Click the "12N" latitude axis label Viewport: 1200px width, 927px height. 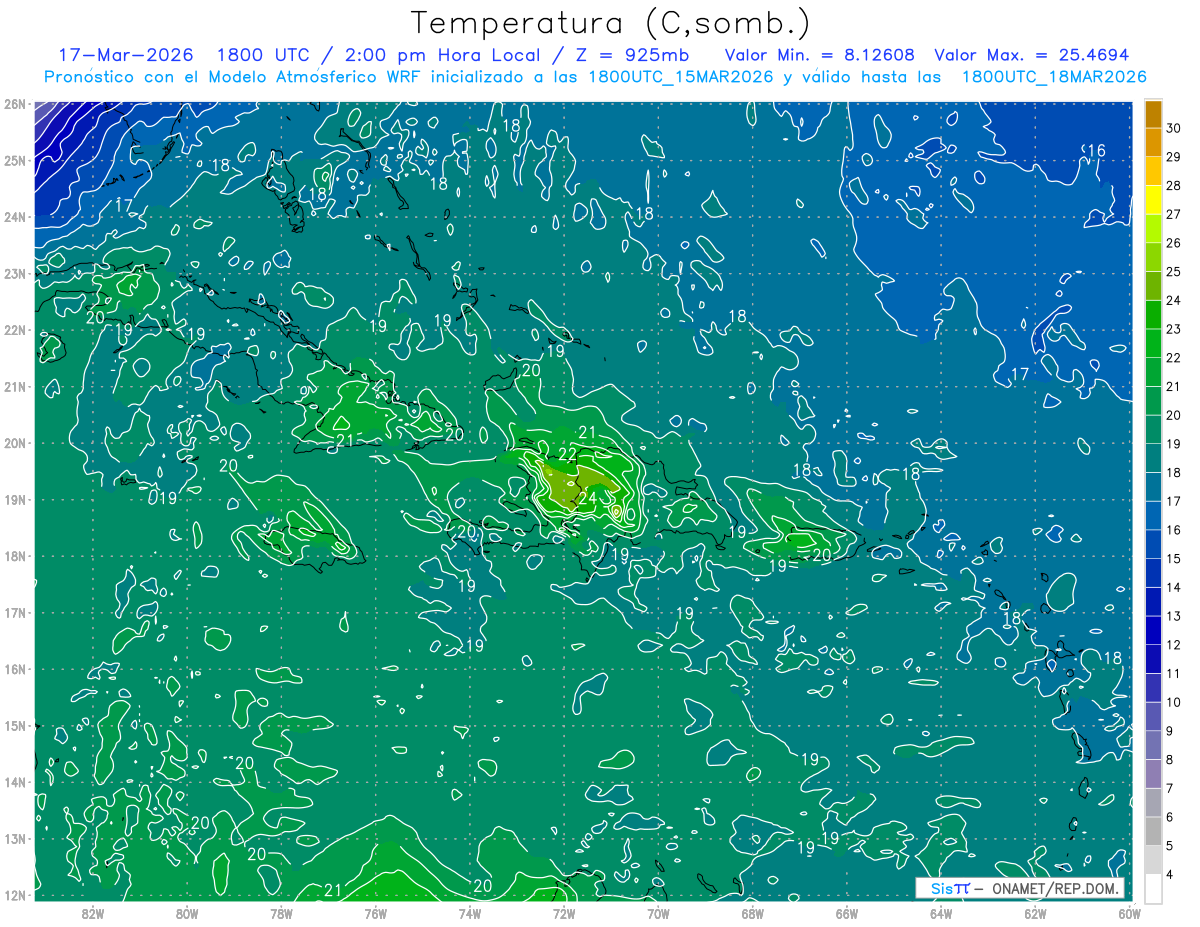(x=14, y=895)
